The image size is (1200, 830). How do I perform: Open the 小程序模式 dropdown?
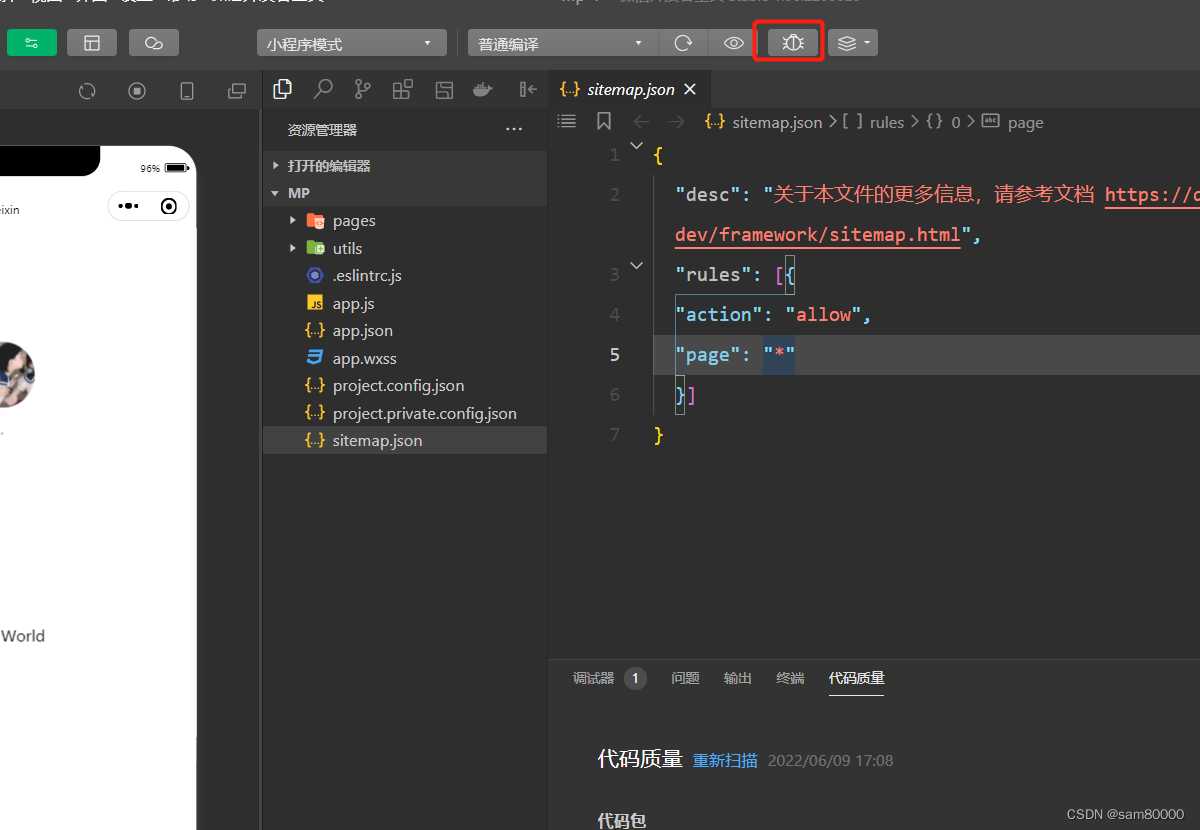click(350, 44)
